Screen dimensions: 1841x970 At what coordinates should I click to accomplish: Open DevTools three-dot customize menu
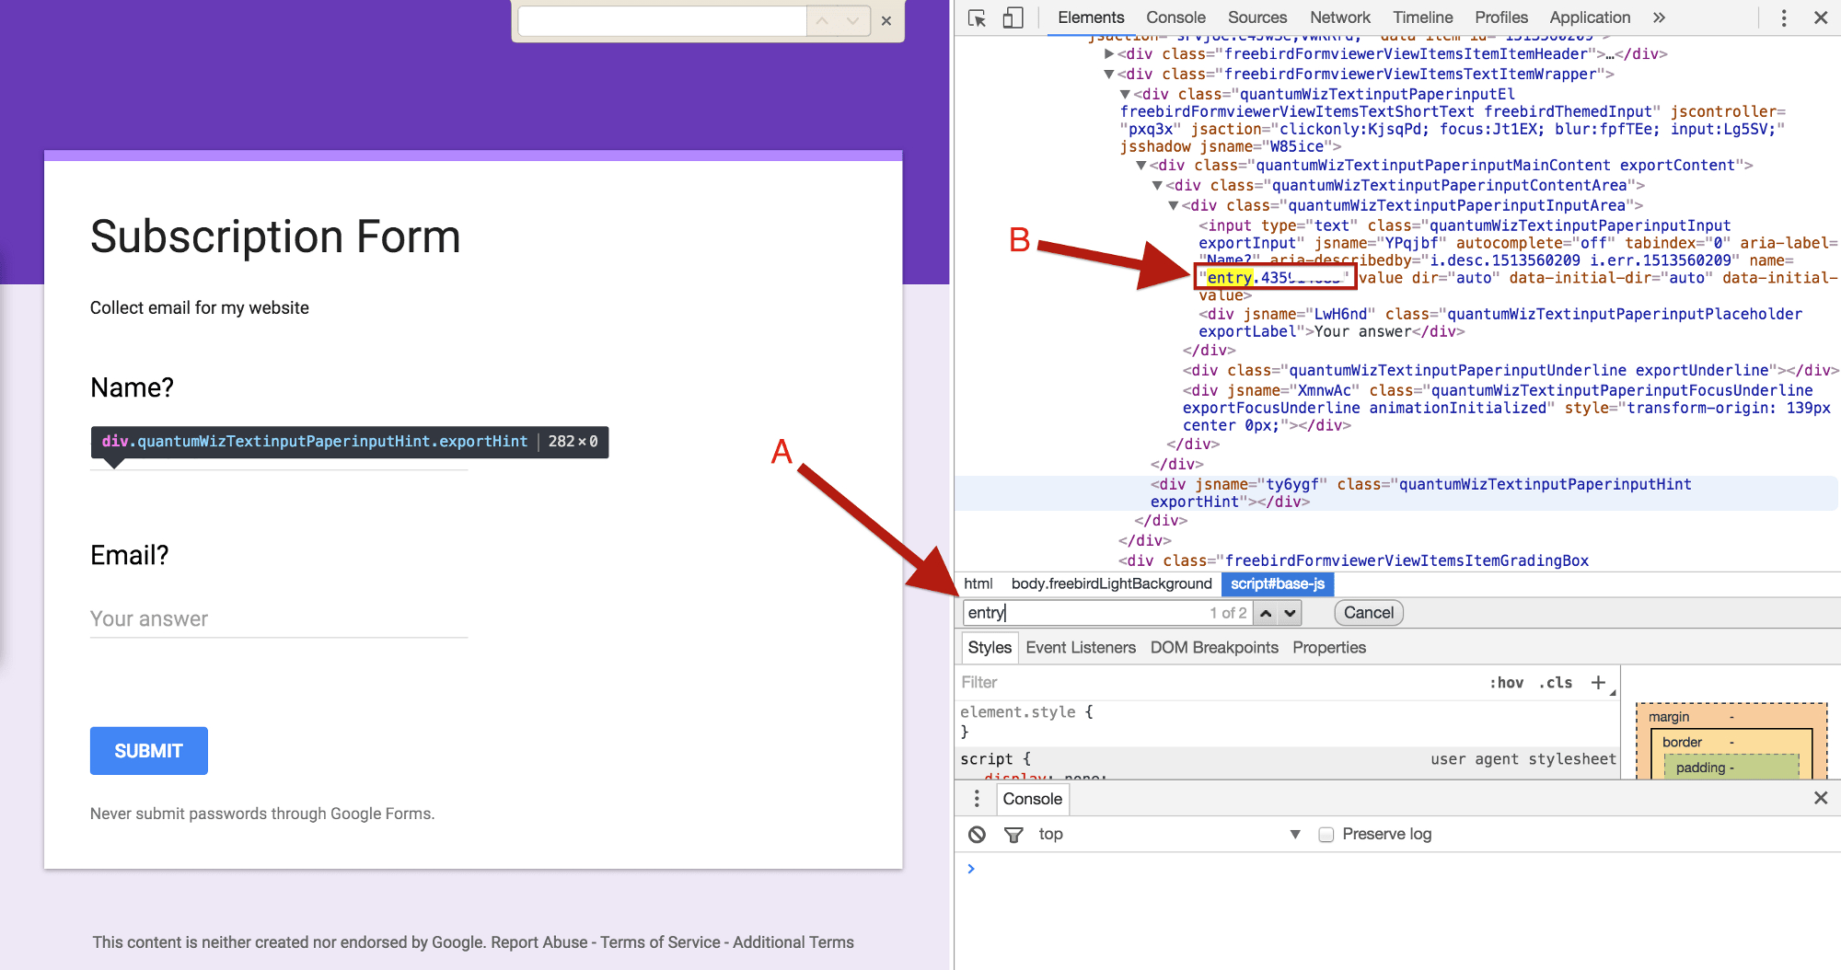pyautogui.click(x=1784, y=18)
